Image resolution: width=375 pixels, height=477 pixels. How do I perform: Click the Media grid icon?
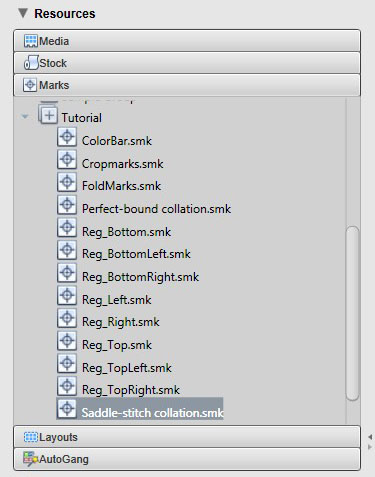pos(30,41)
